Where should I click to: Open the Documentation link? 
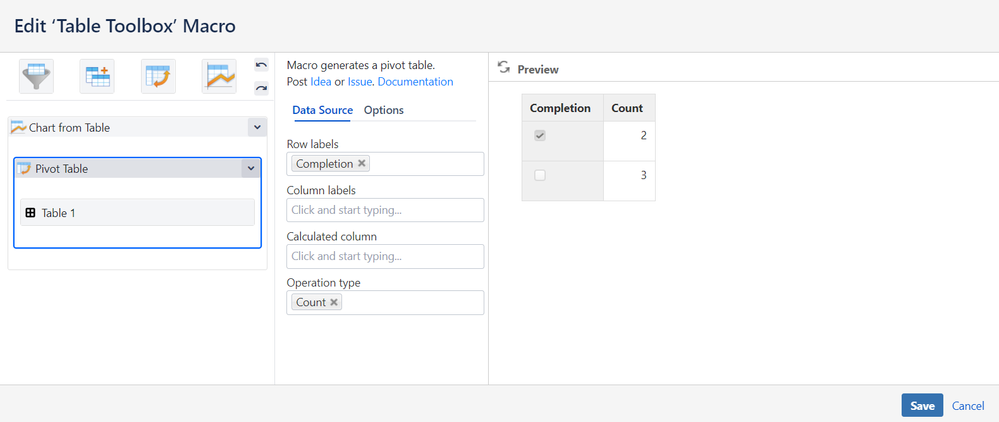[x=415, y=82]
